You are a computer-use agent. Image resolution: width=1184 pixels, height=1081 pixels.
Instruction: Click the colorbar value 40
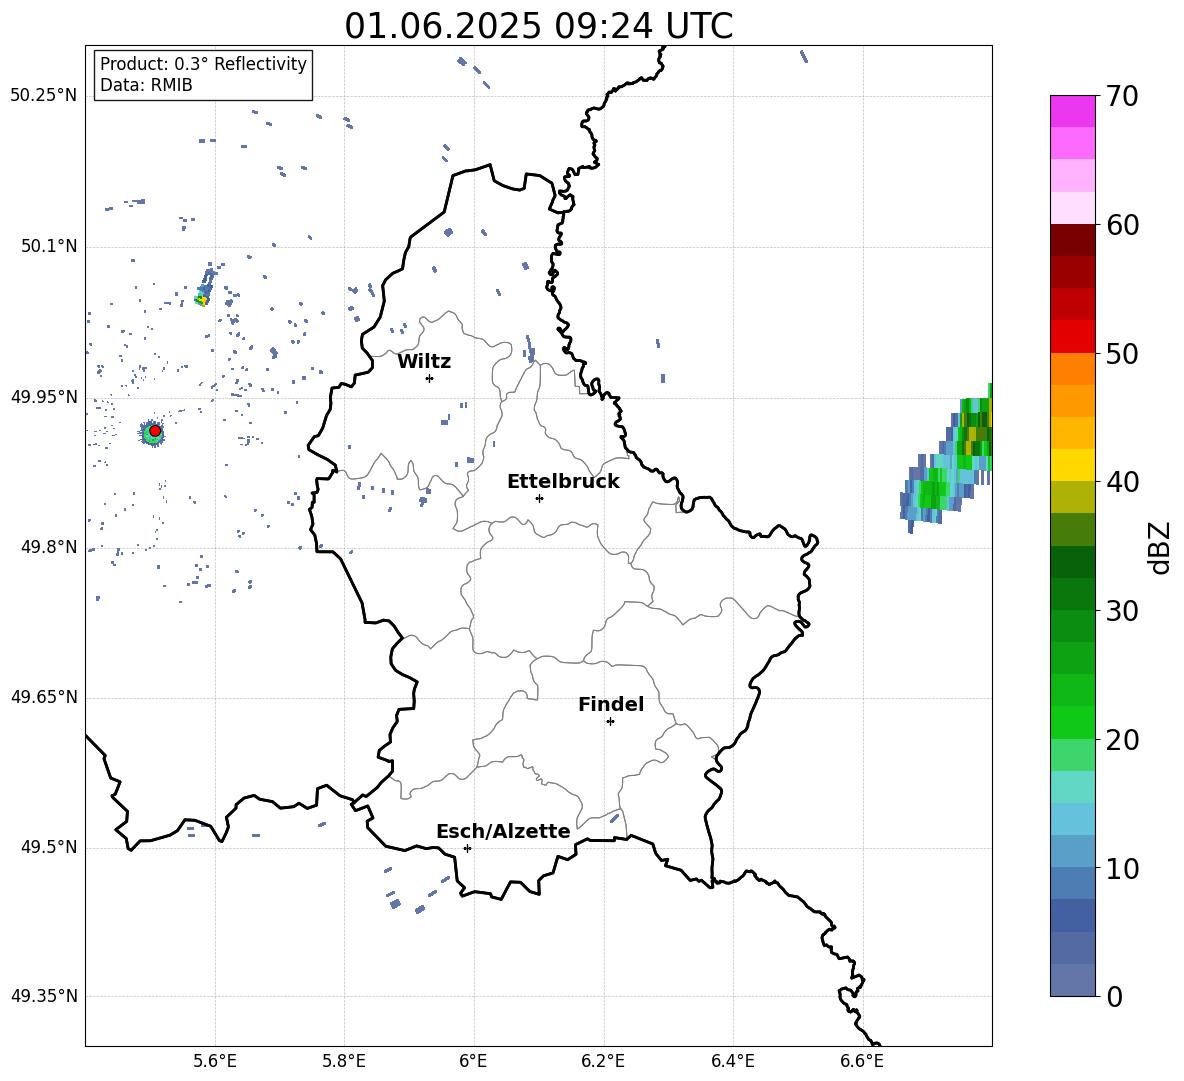click(1122, 482)
